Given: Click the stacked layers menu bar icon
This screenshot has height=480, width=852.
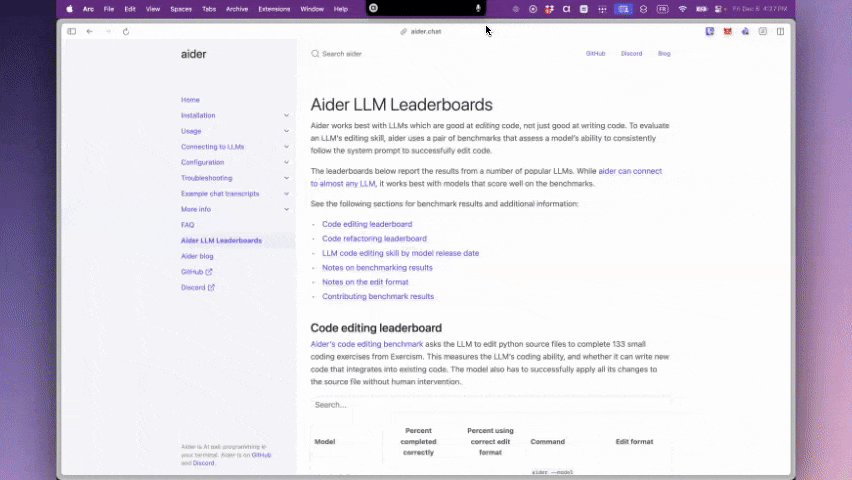Looking at the screenshot, I should coord(643,9).
